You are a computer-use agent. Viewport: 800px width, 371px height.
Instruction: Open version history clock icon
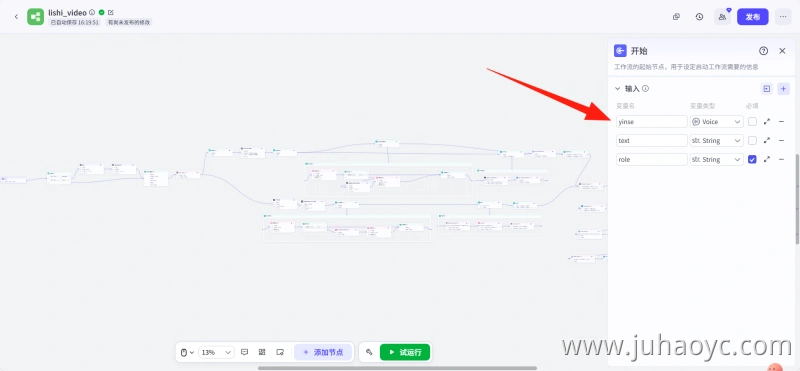click(x=699, y=17)
